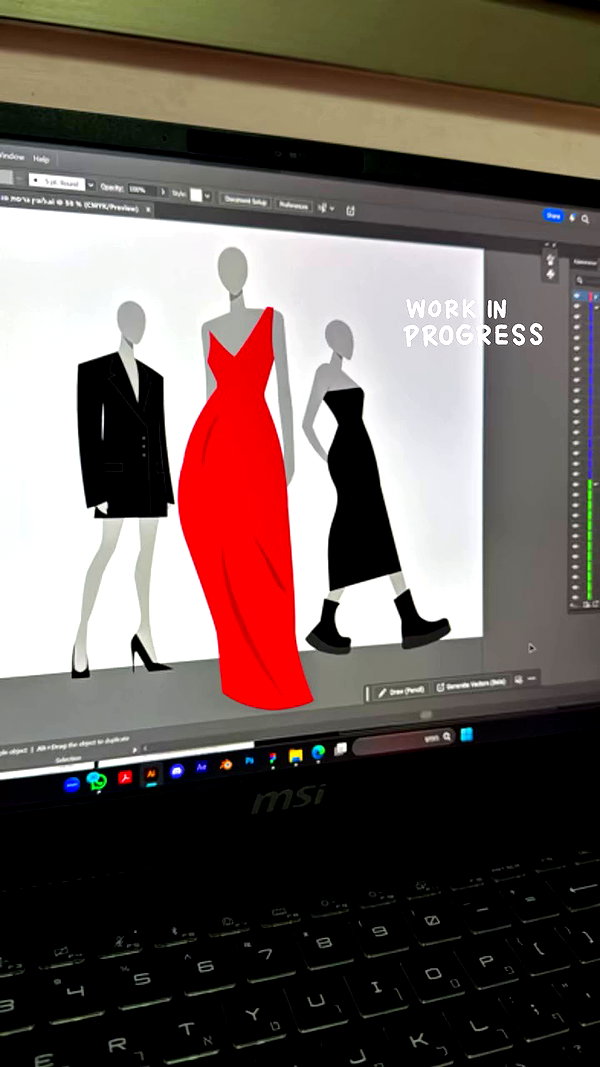Expand the top layer disclosure arrow

(597, 297)
